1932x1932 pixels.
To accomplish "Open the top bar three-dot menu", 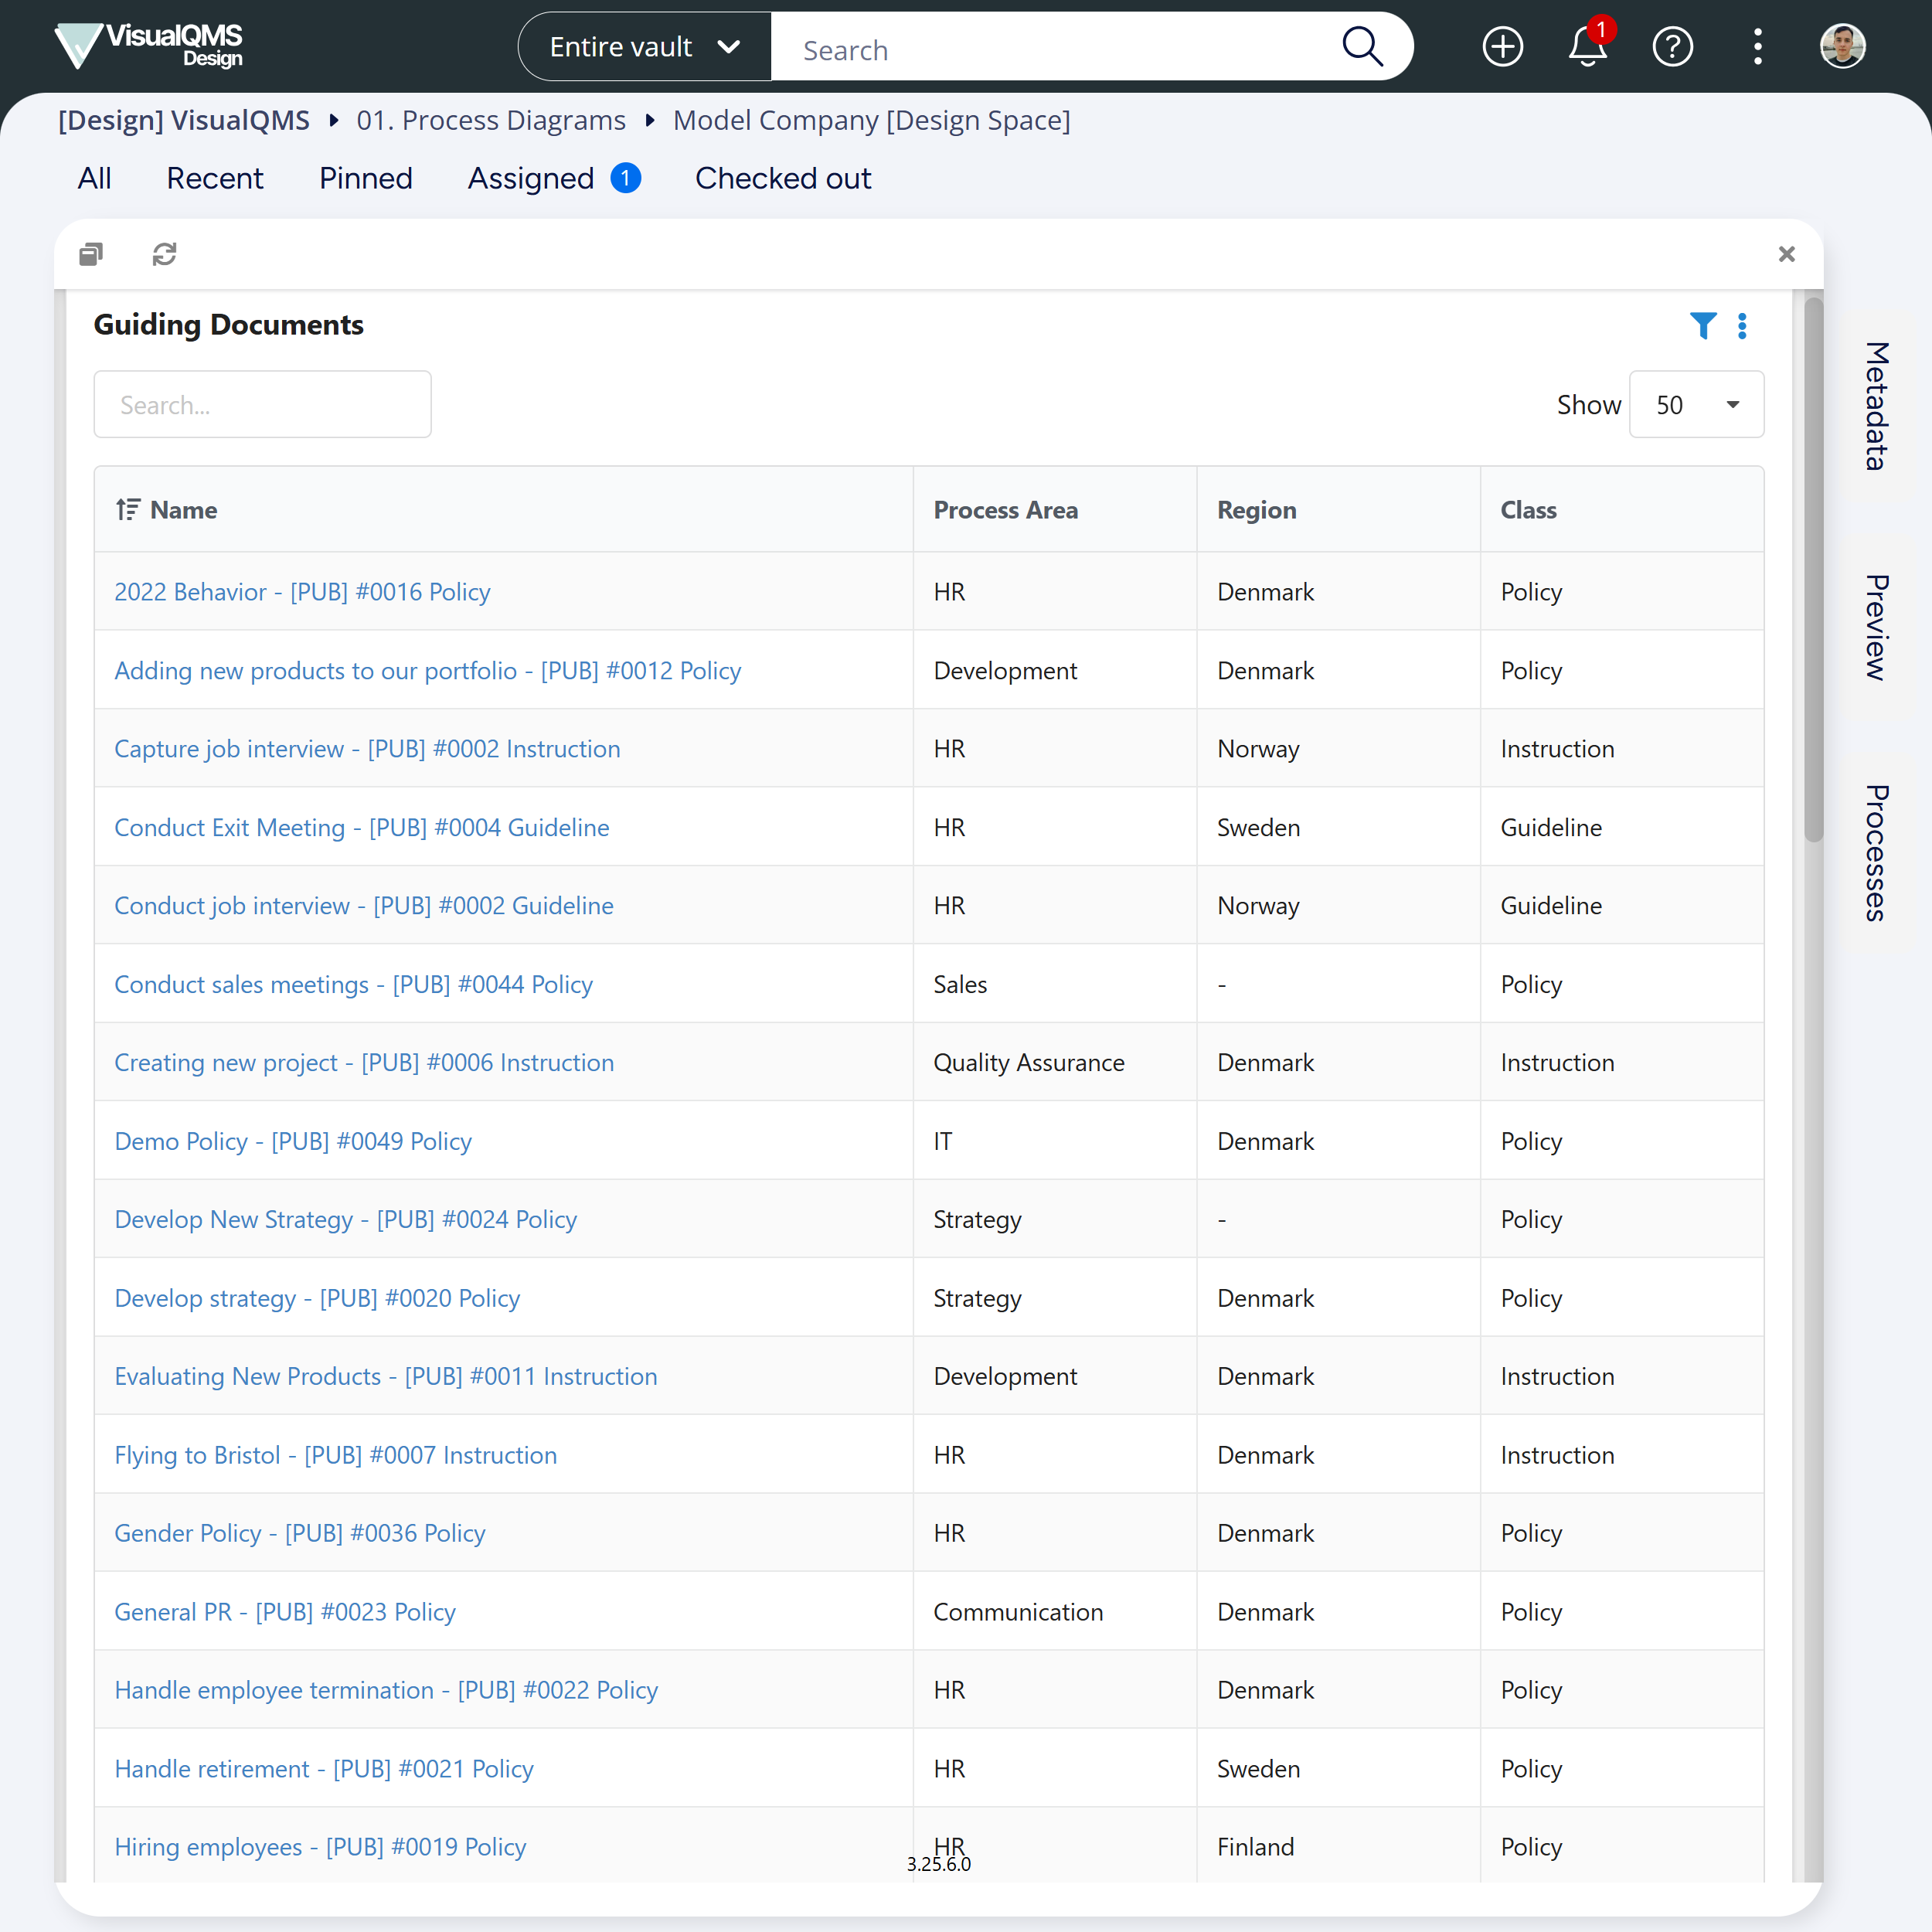I will click(1757, 46).
